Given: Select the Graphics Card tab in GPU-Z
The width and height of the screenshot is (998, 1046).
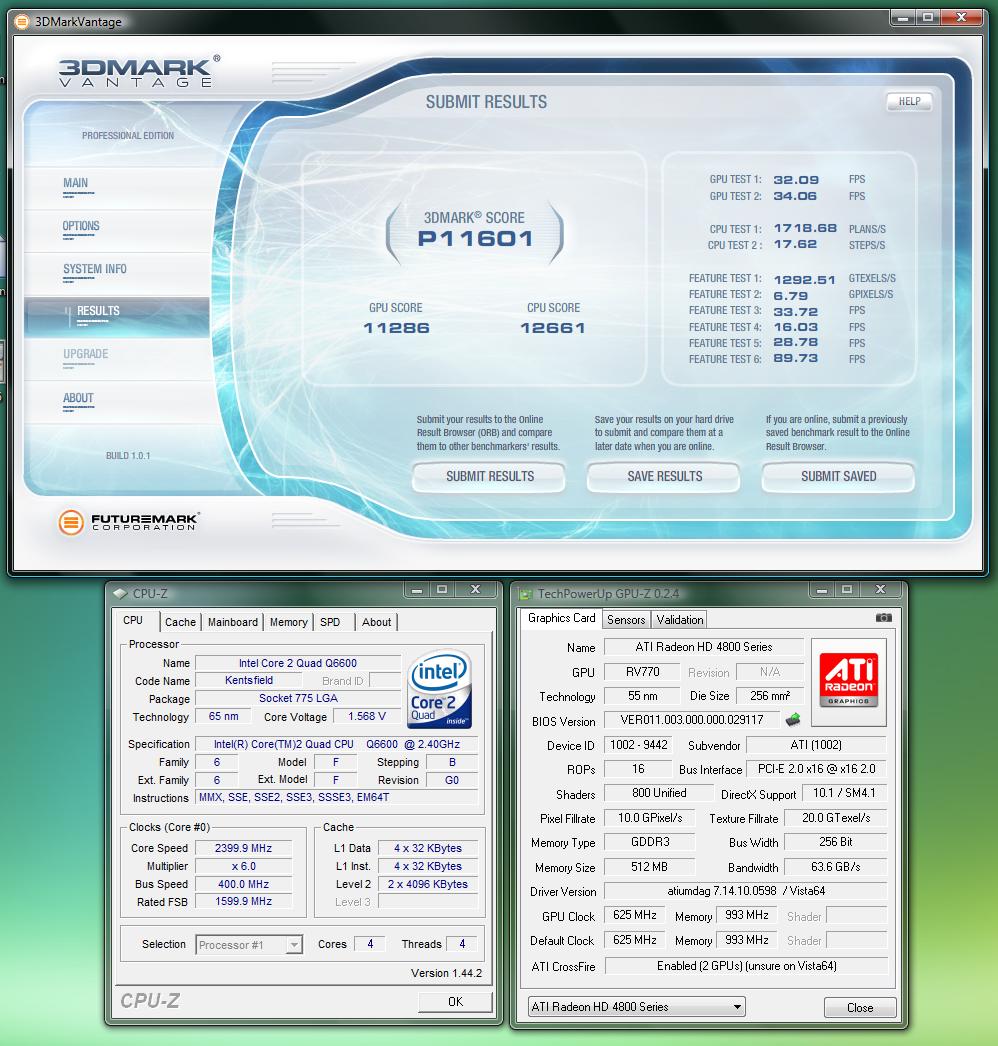Looking at the screenshot, I should (x=561, y=618).
